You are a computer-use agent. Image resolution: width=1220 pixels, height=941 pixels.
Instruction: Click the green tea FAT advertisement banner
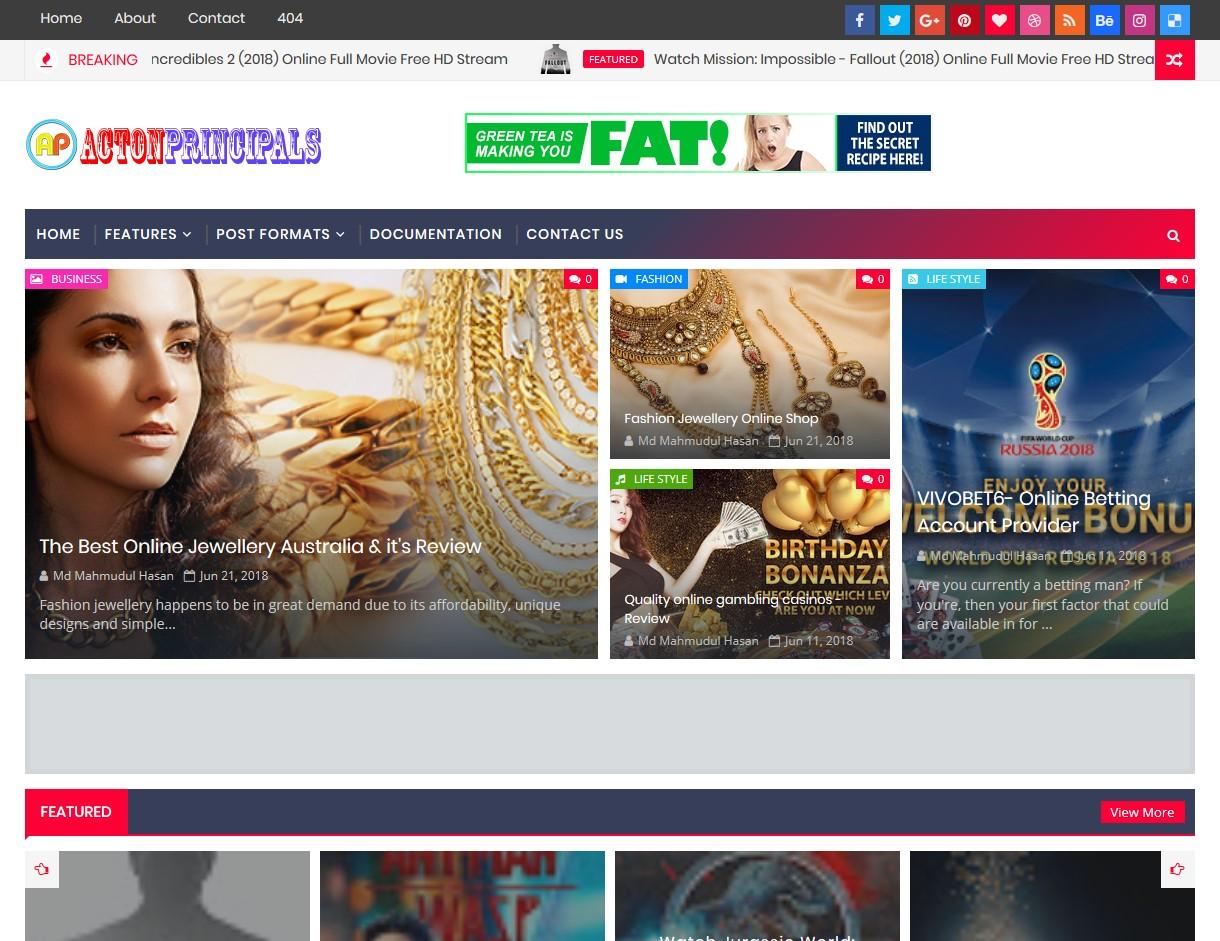tap(697, 142)
